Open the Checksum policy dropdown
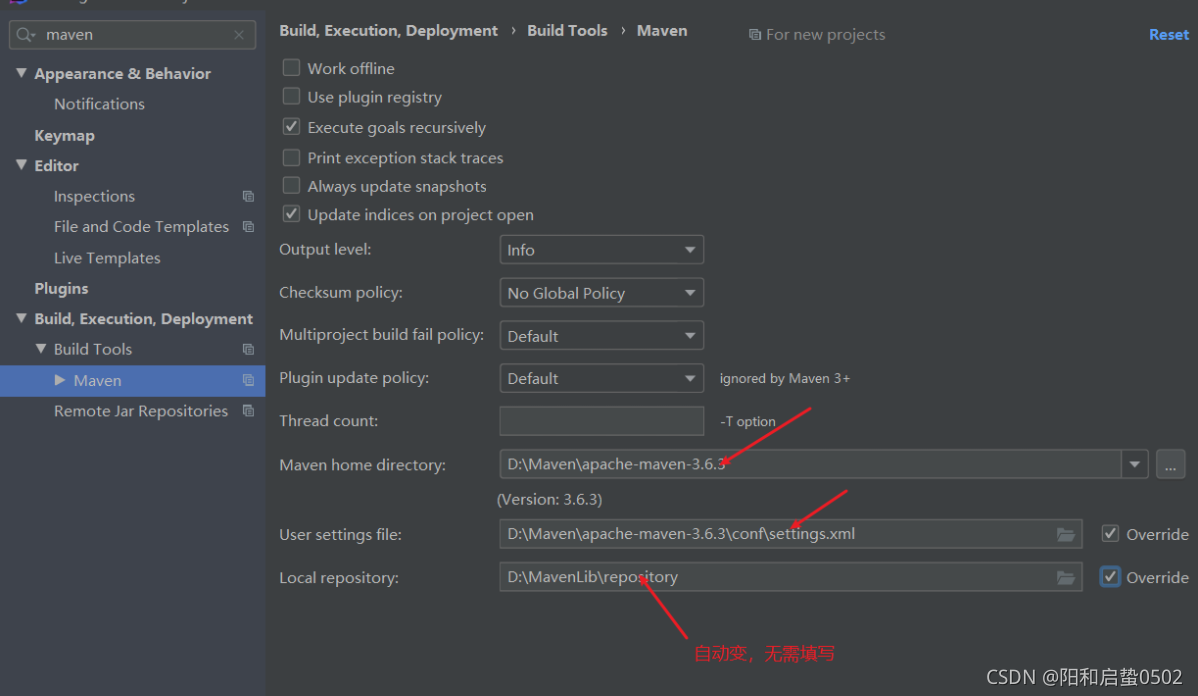The height and width of the screenshot is (696, 1198). (601, 293)
